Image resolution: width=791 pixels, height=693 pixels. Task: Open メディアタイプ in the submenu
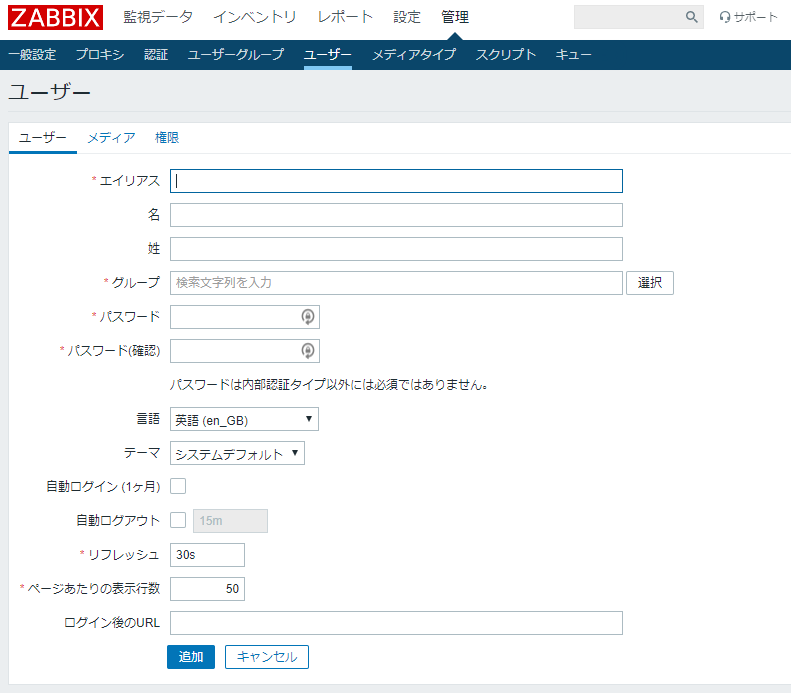click(414, 55)
